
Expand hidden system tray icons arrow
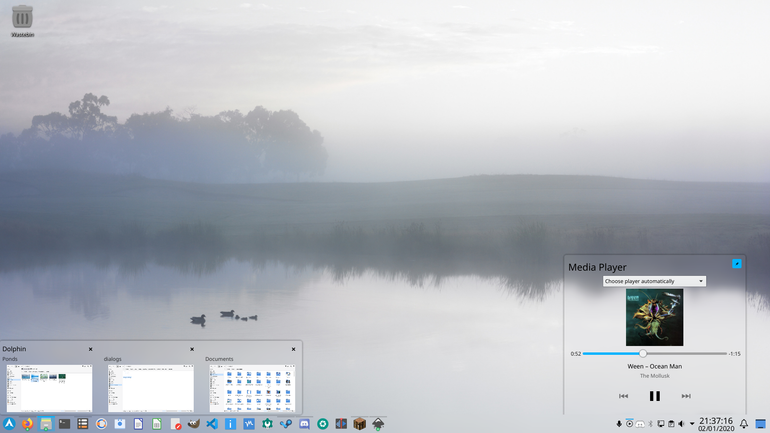click(692, 424)
